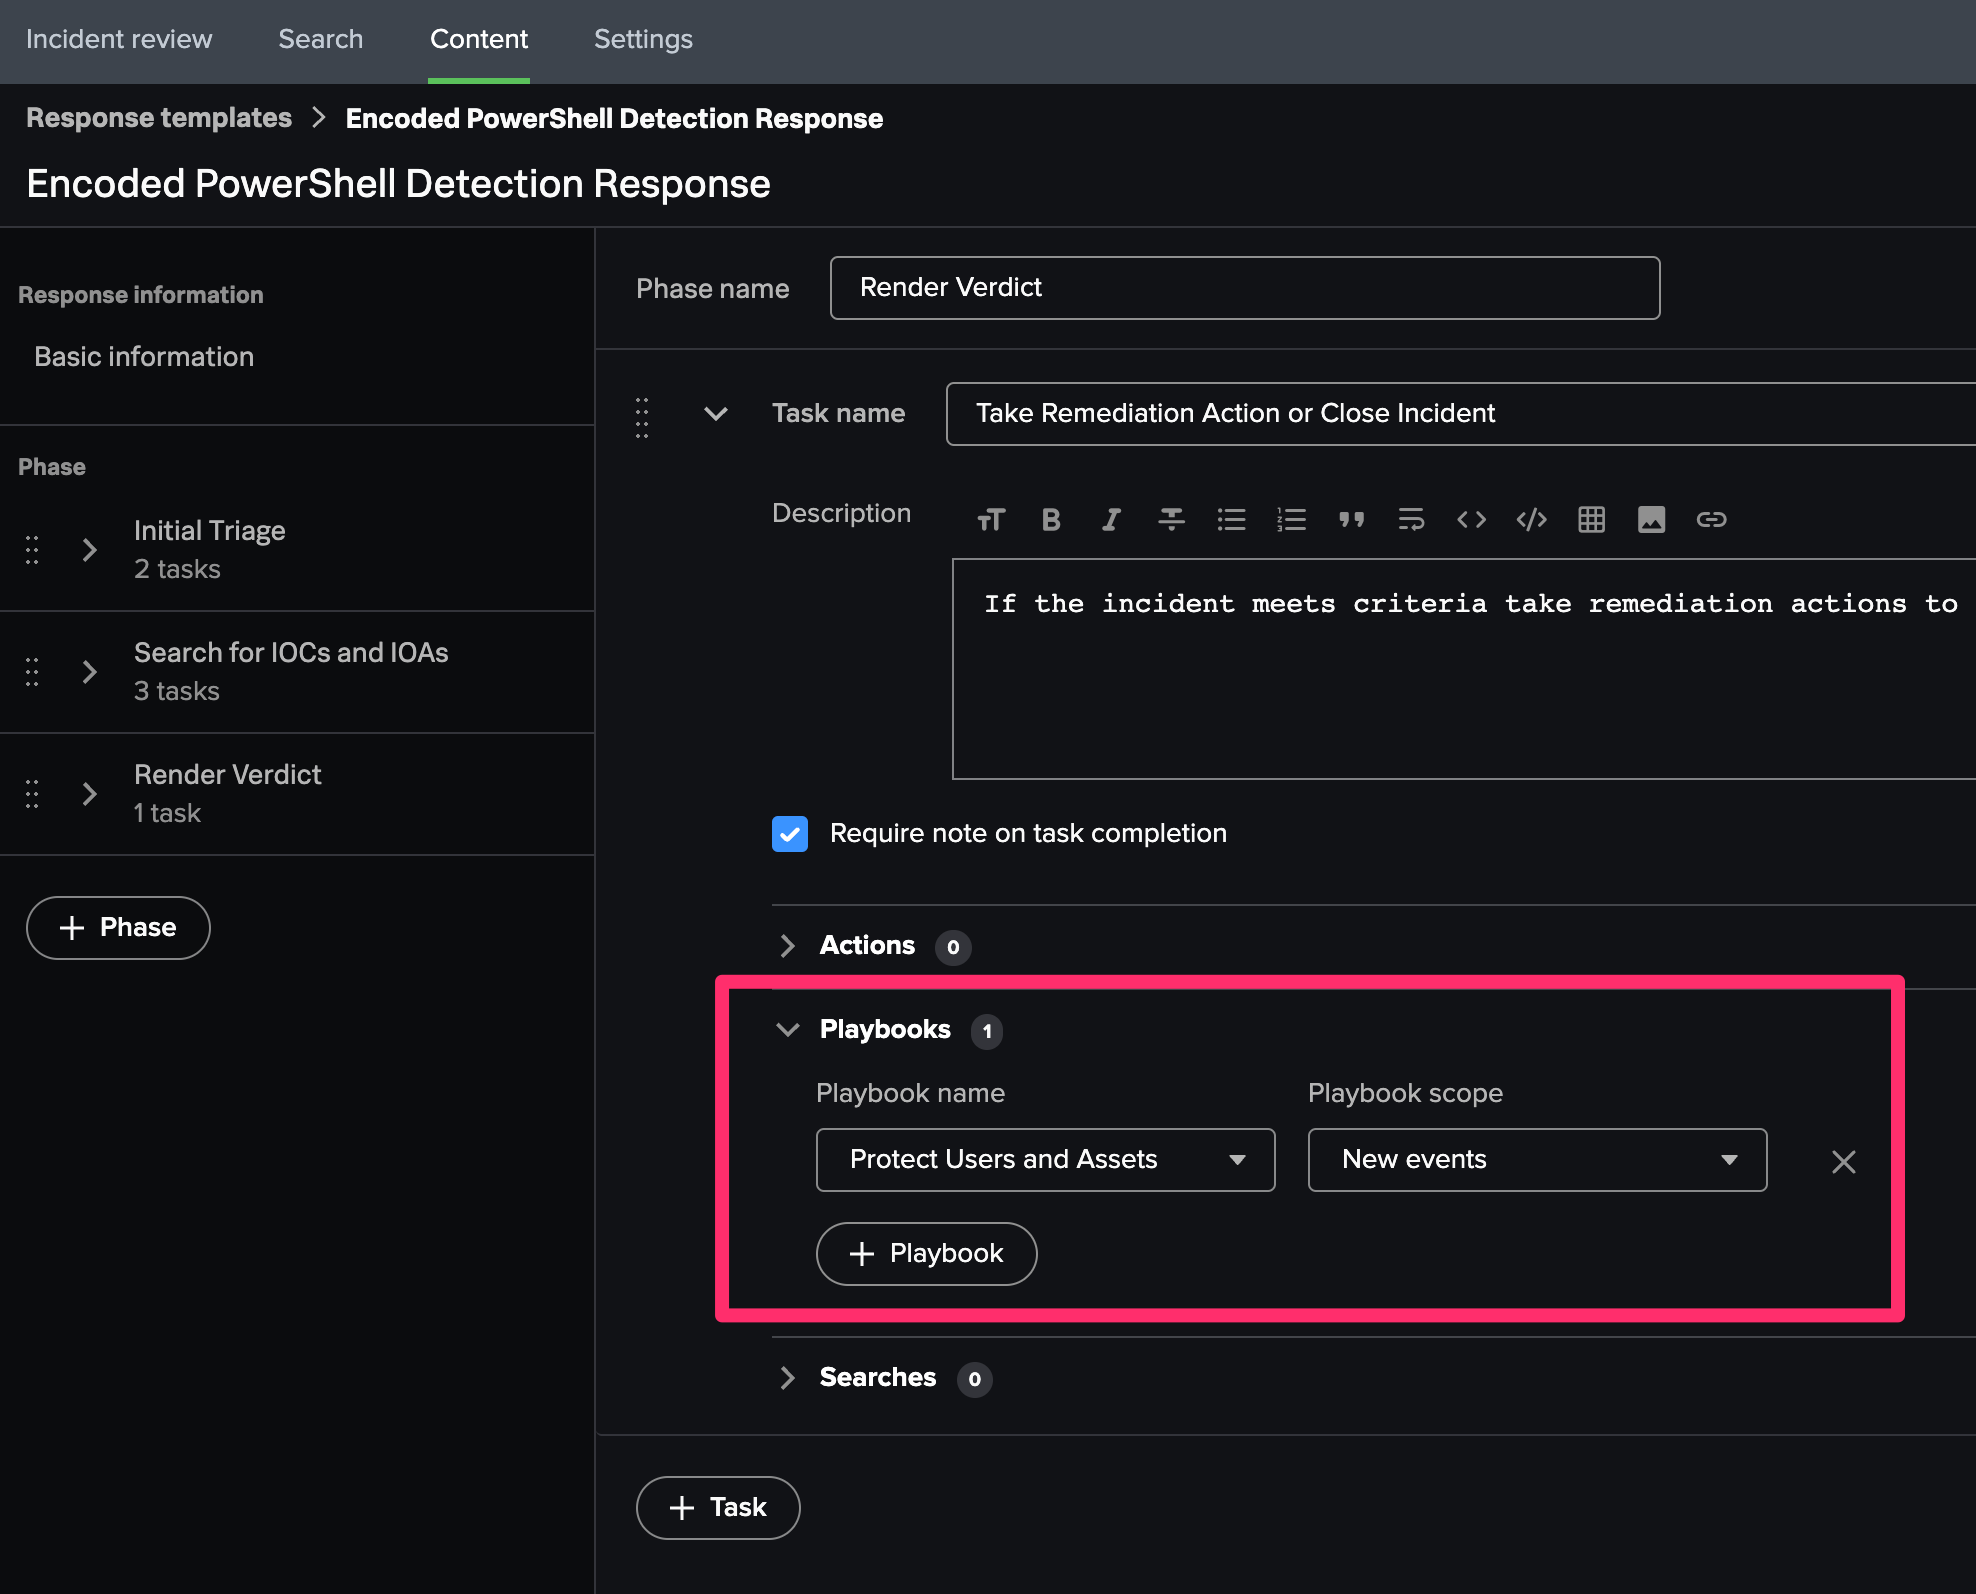Switch to the Incident review tab
This screenshot has width=1976, height=1594.
pos(119,40)
